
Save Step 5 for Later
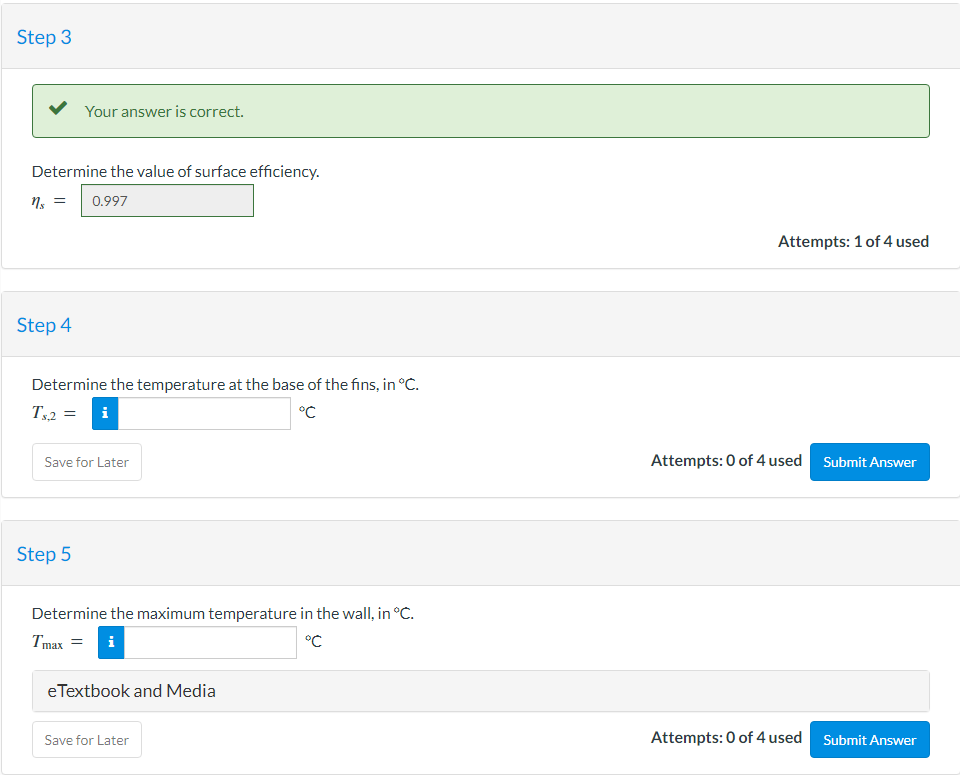point(87,739)
